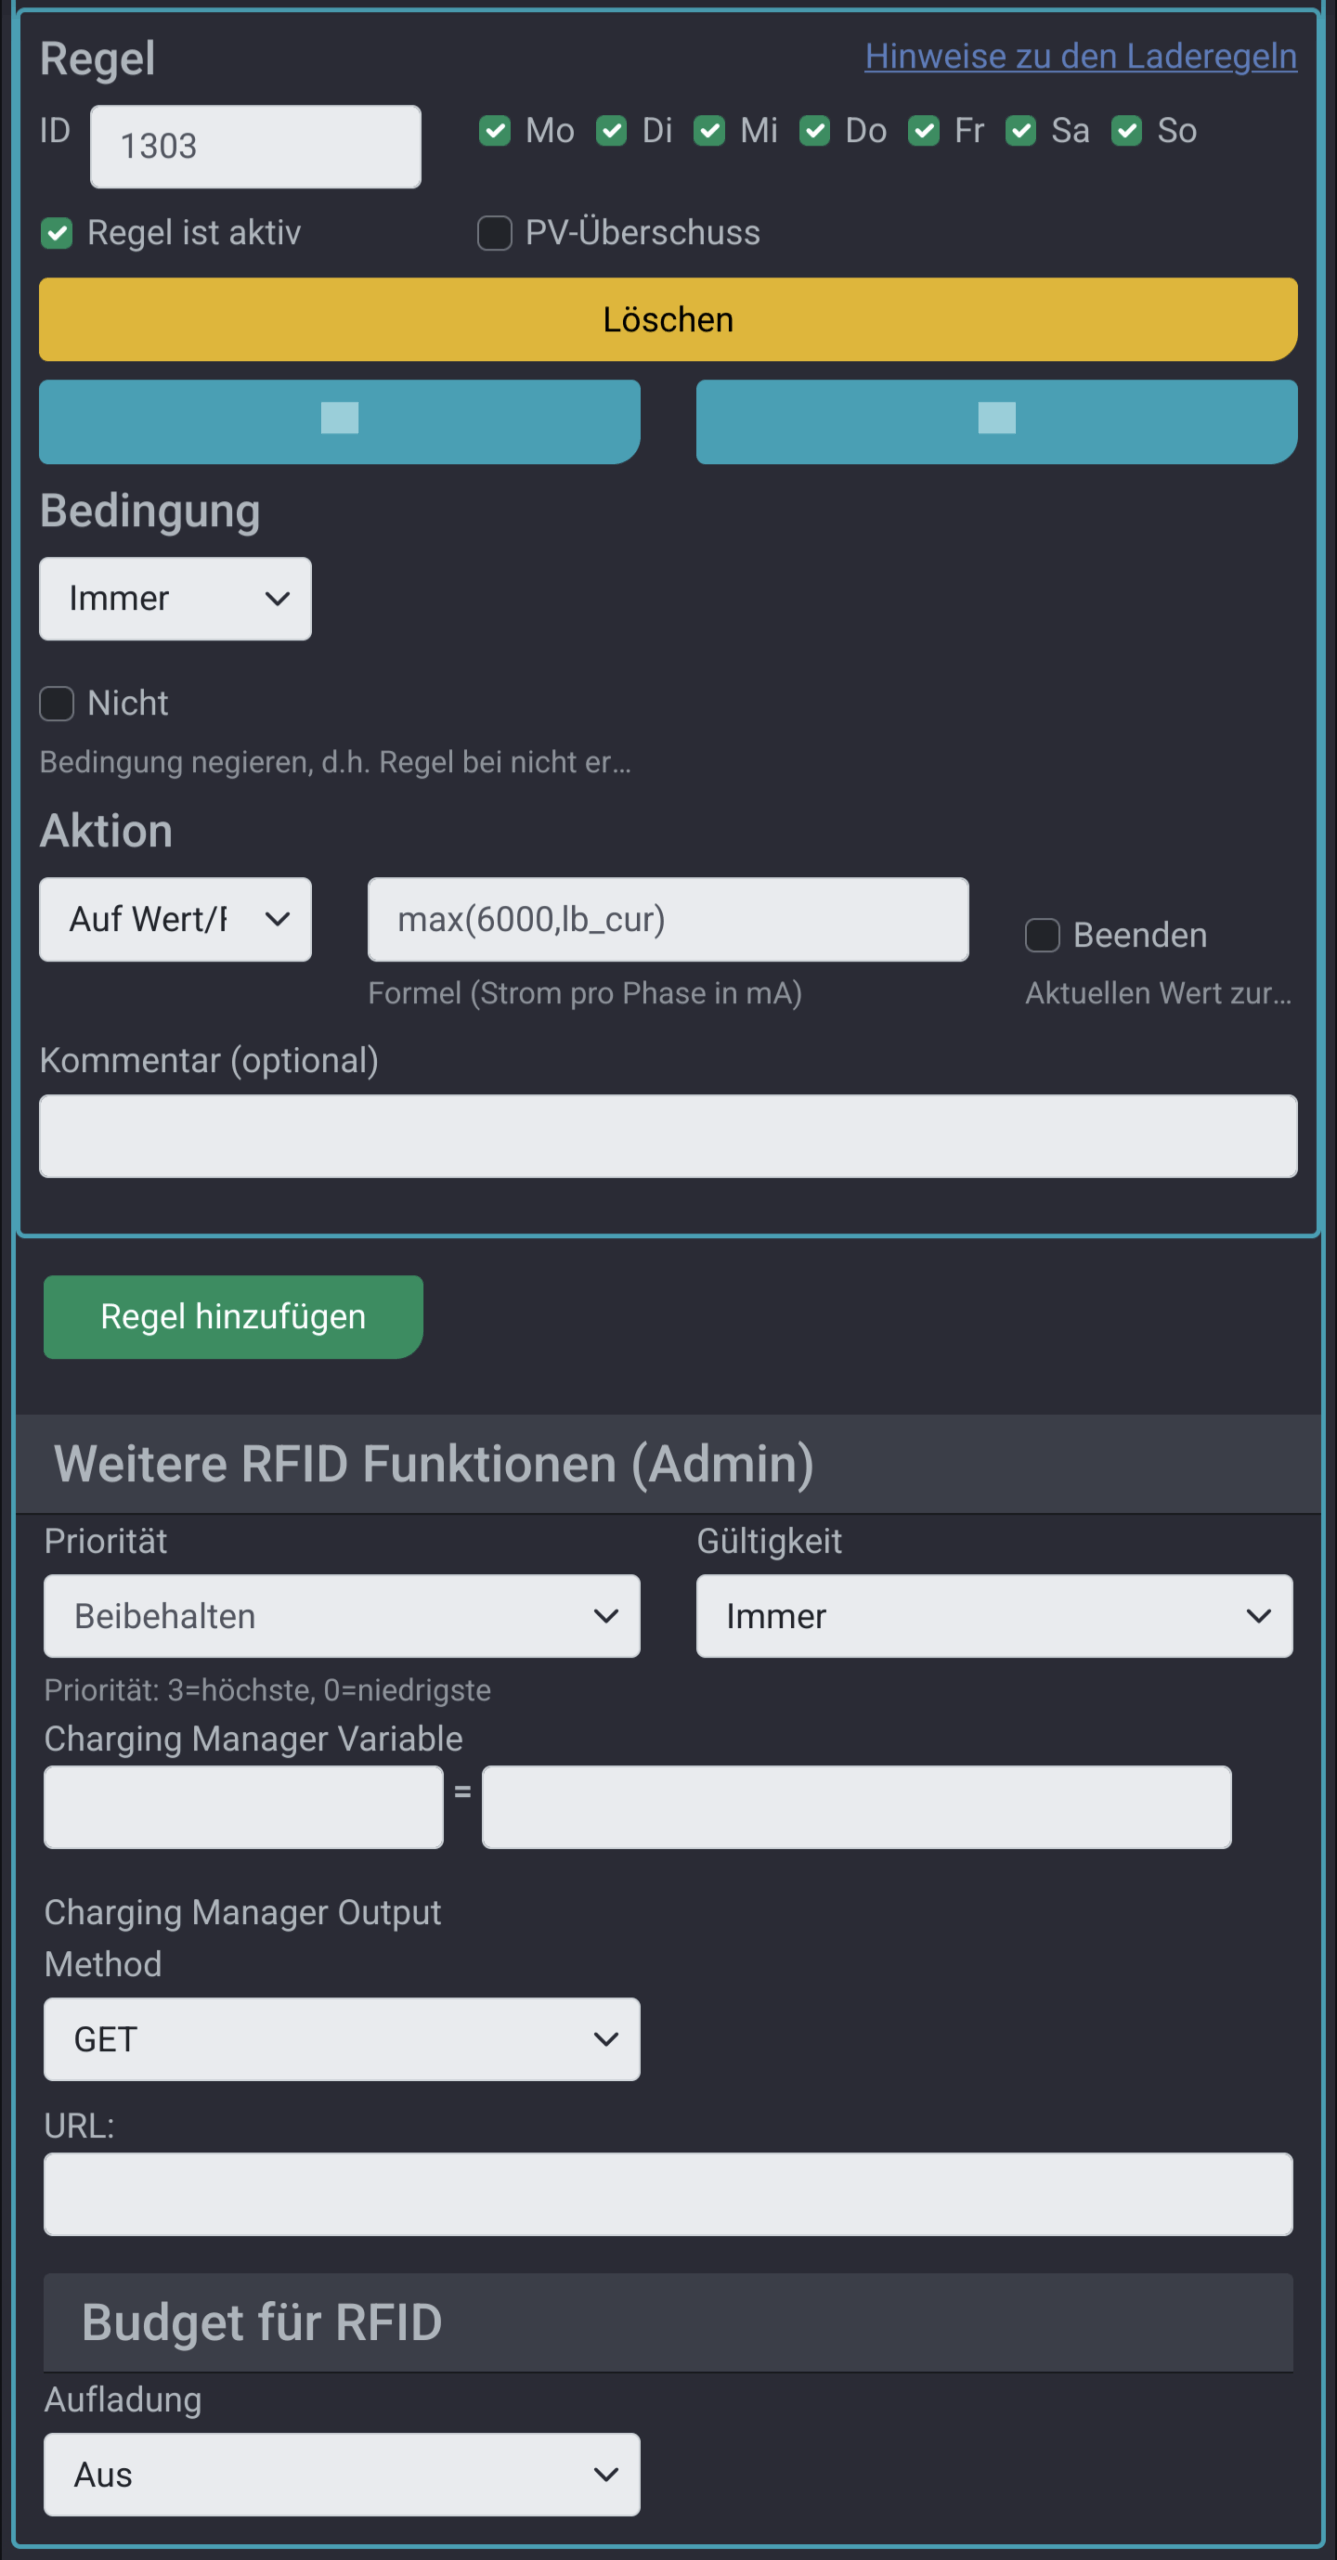The height and width of the screenshot is (2560, 1337).
Task: Check the Nicht checkbox to negate condition
Action: (x=57, y=703)
